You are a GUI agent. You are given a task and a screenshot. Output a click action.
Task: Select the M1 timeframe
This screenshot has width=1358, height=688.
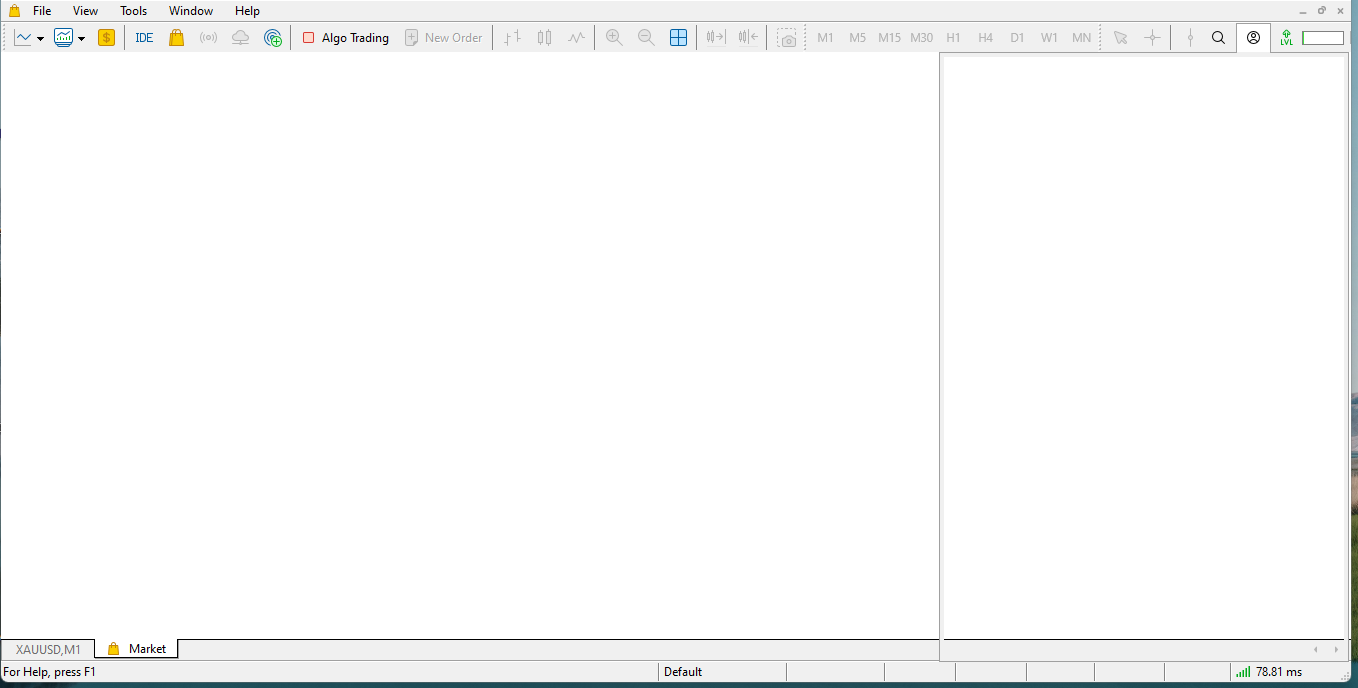tap(825, 38)
